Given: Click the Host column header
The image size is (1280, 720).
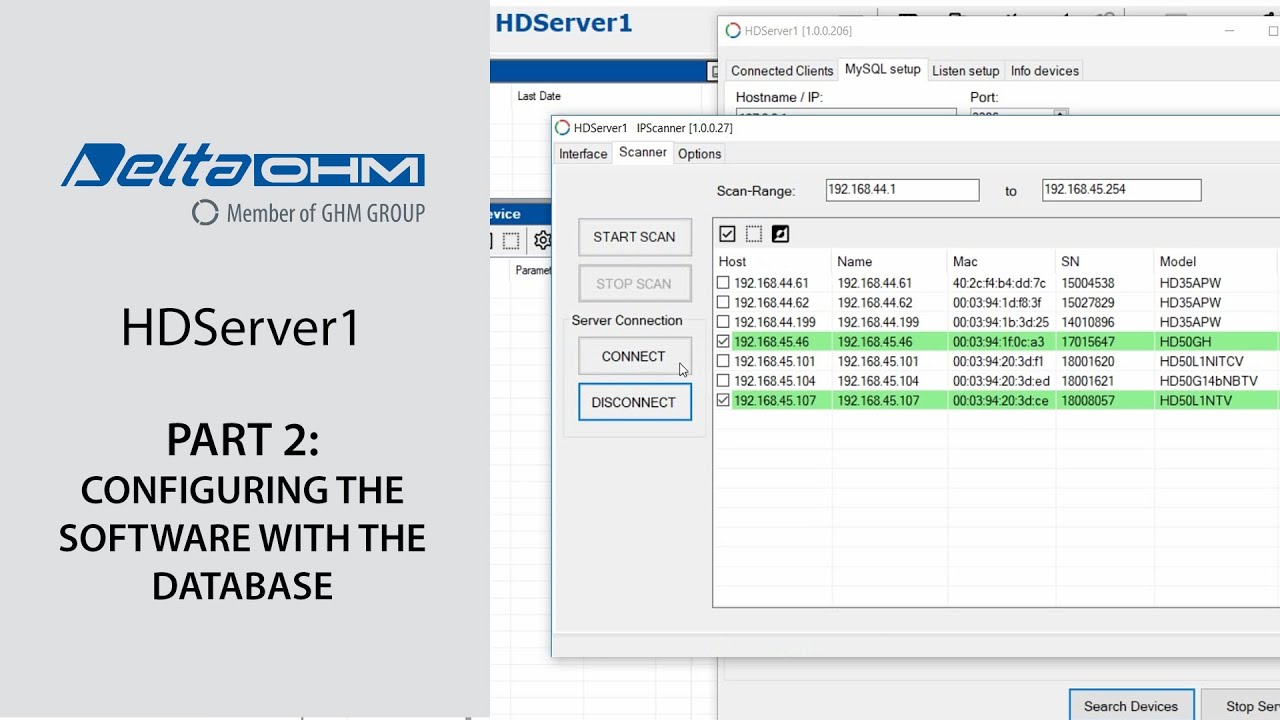Looking at the screenshot, I should coord(772,262).
